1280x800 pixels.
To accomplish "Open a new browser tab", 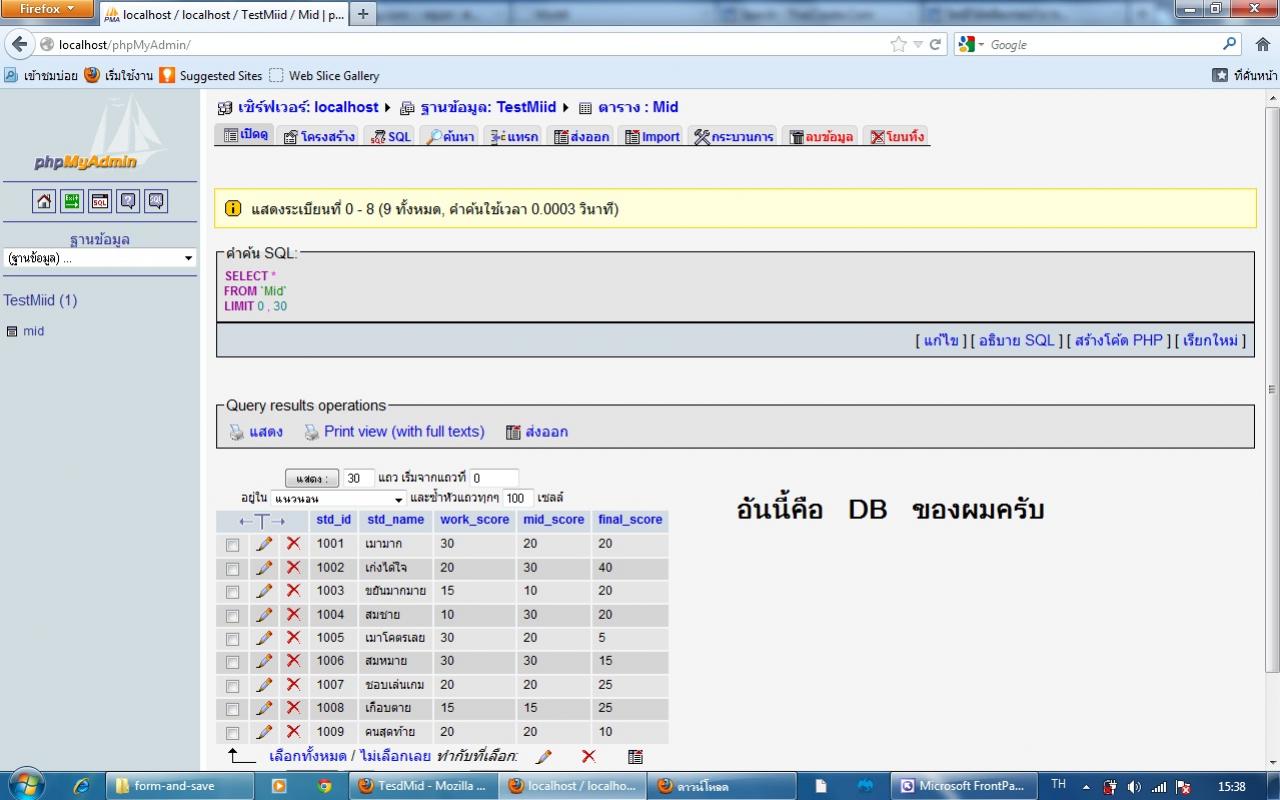I will click(x=362, y=14).
